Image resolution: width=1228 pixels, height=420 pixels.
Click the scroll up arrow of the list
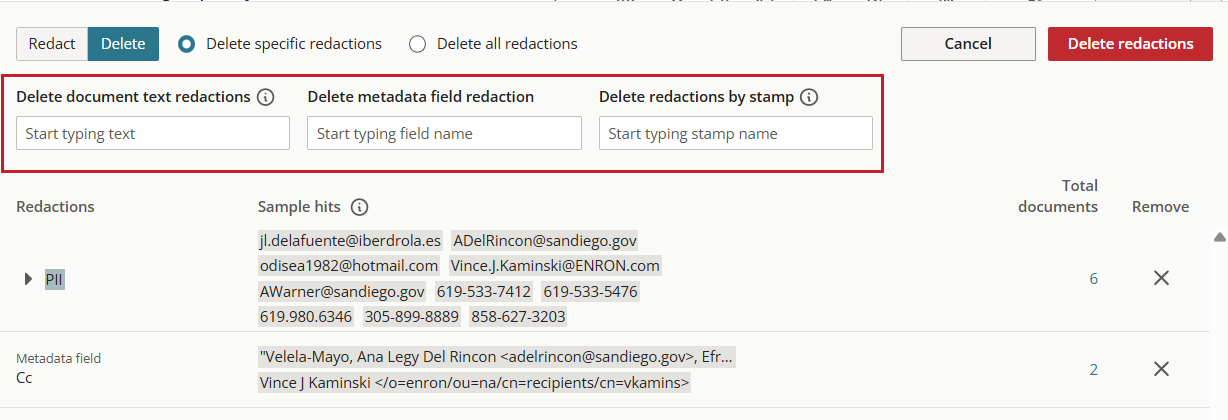point(1219,237)
